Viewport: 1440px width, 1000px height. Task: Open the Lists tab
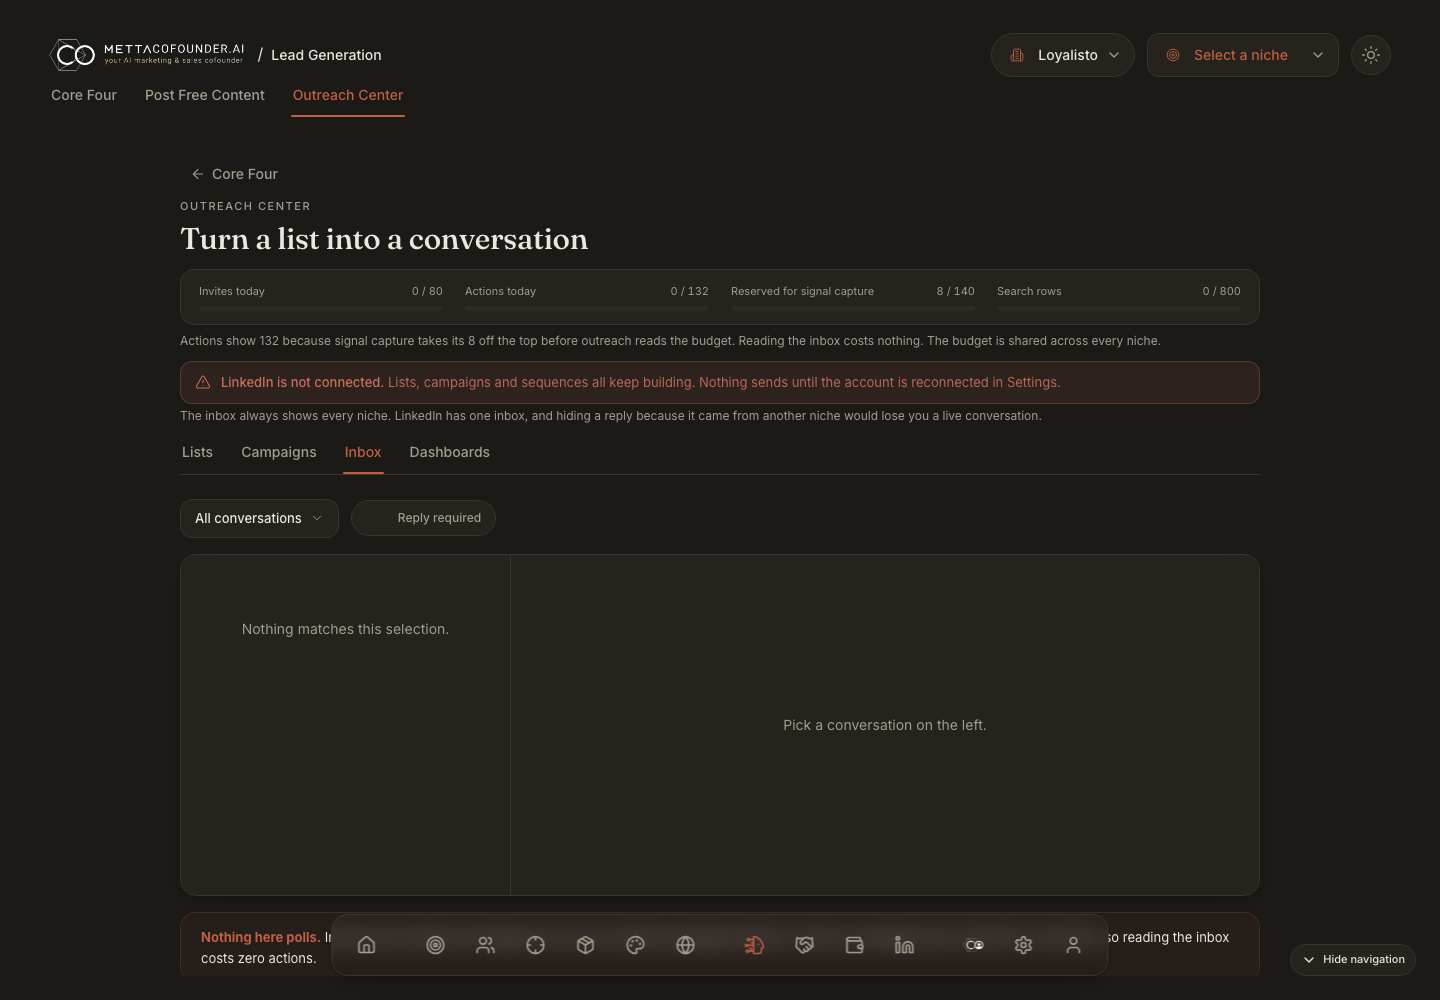click(x=197, y=452)
